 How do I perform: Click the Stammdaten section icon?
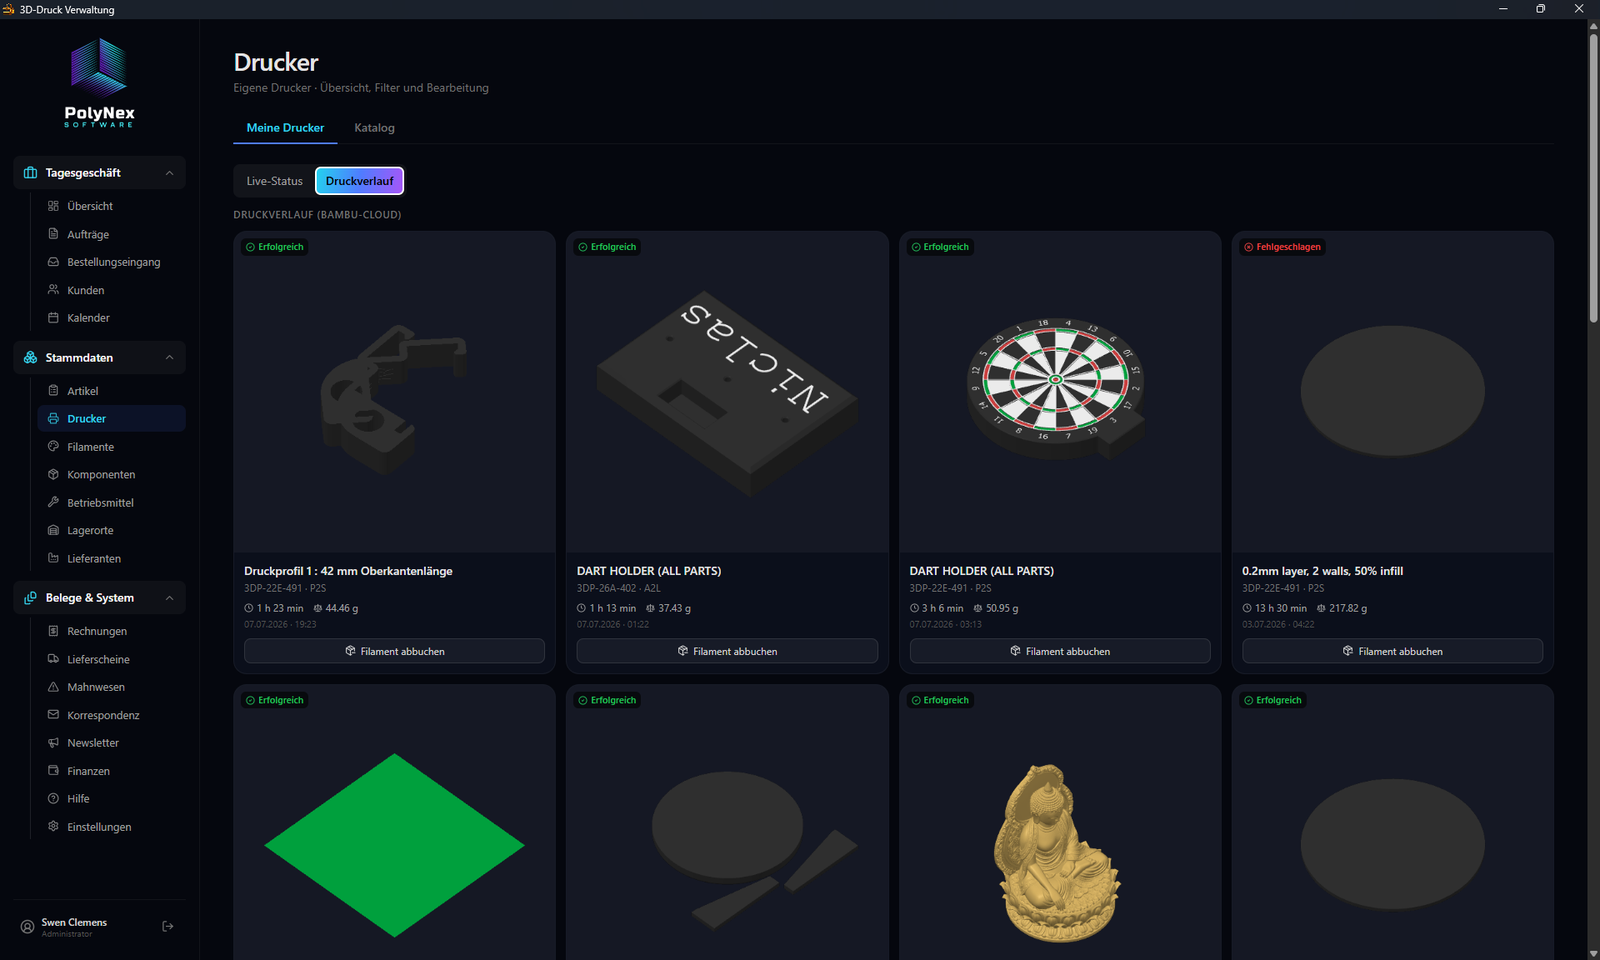[31, 358]
